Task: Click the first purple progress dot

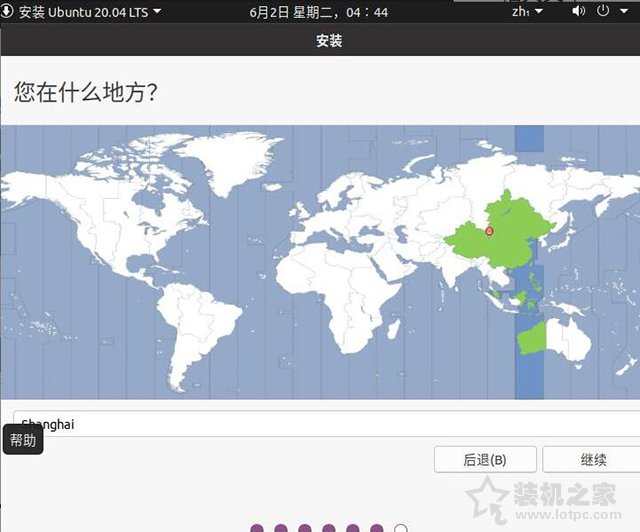Action: point(257,529)
